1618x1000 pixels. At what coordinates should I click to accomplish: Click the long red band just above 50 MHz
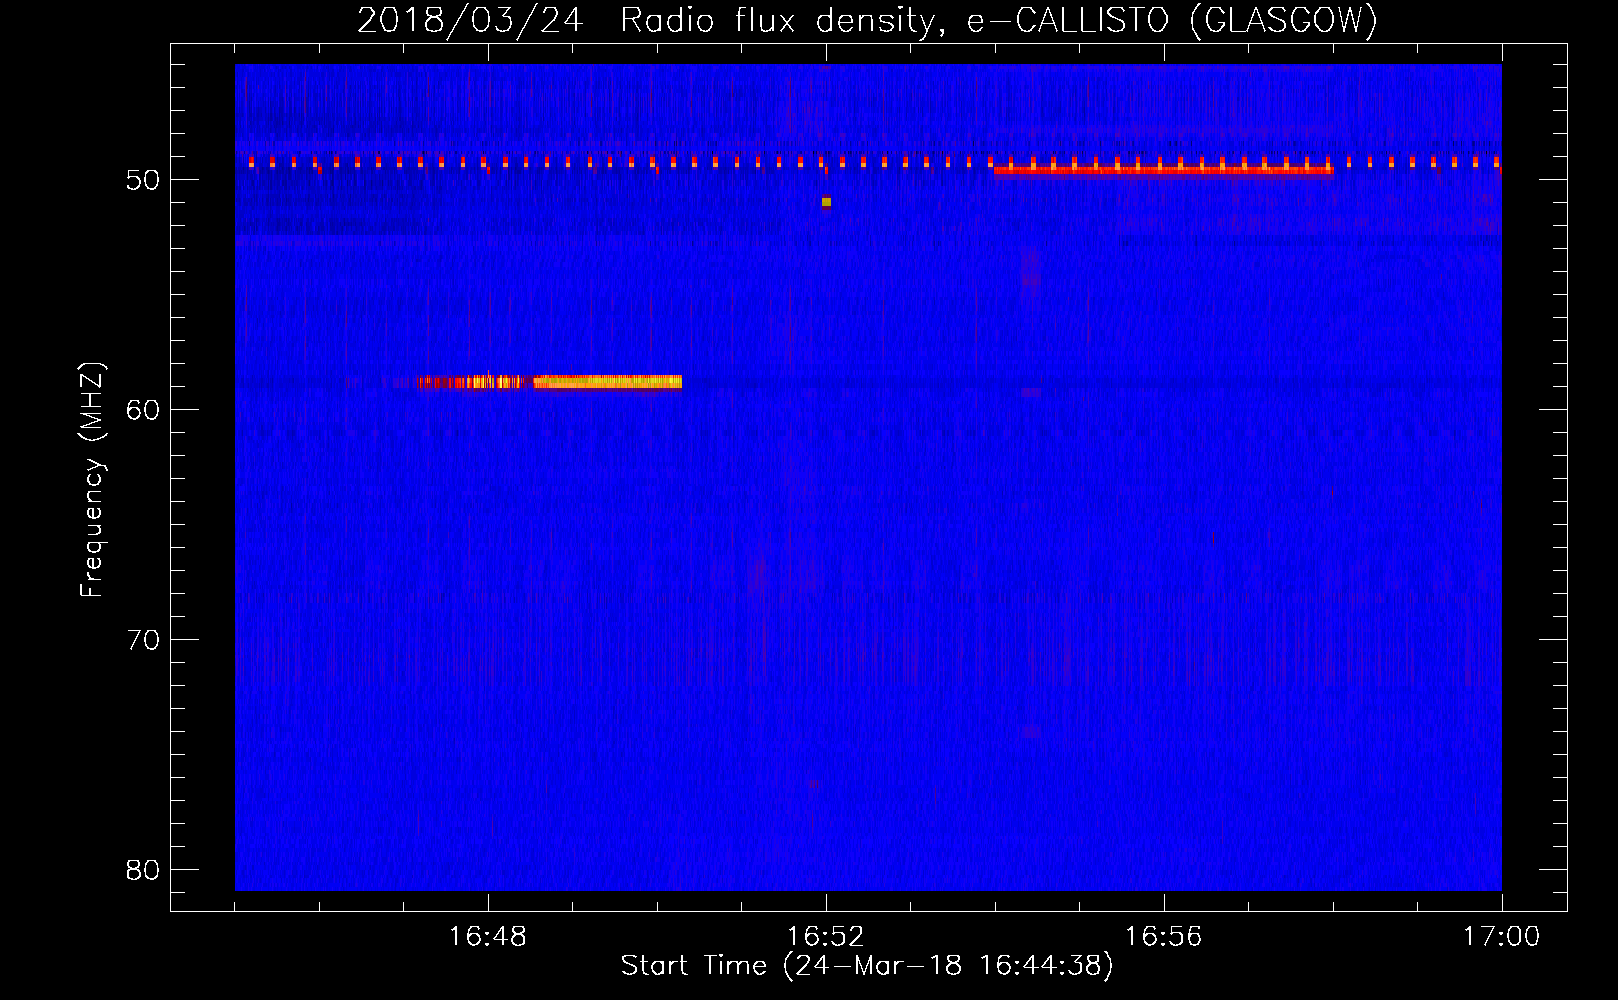(x=1163, y=171)
